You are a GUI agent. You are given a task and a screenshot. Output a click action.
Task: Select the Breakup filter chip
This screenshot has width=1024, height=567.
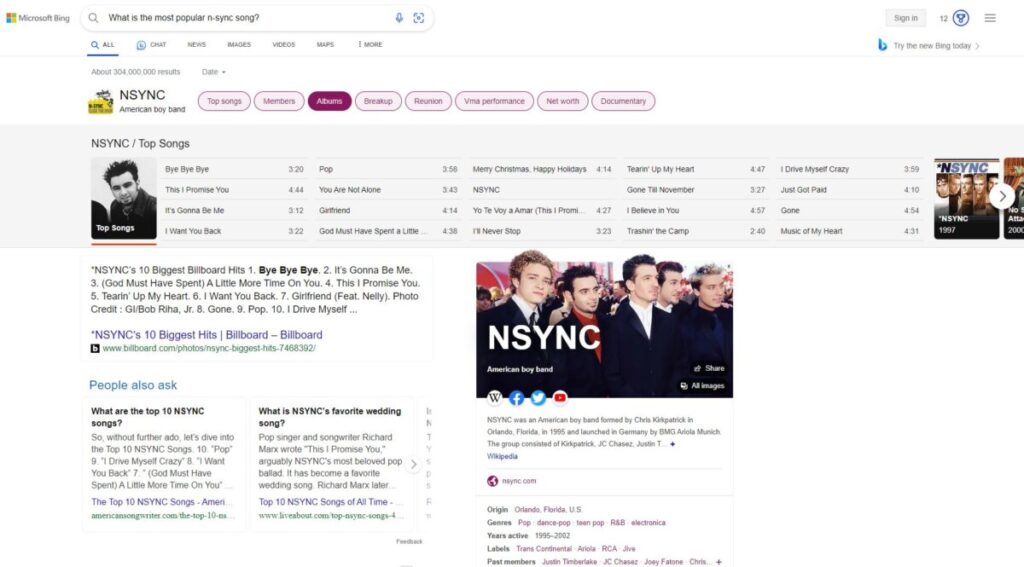pyautogui.click(x=378, y=101)
